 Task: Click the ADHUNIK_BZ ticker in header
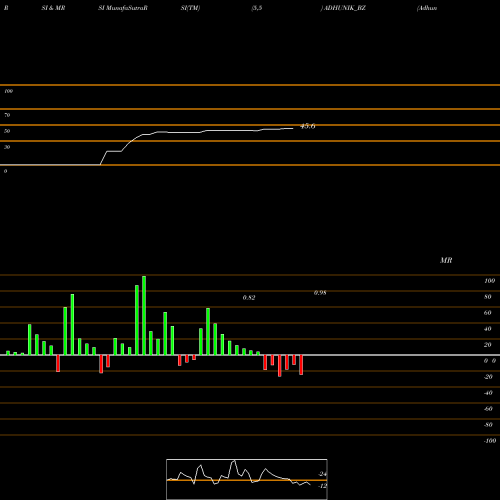coord(345,8)
